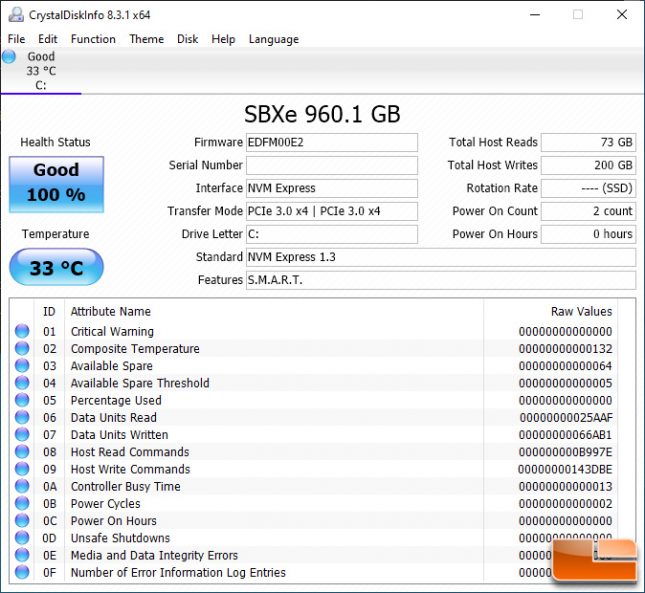Select the Percentage Used attribute name

(x=116, y=401)
